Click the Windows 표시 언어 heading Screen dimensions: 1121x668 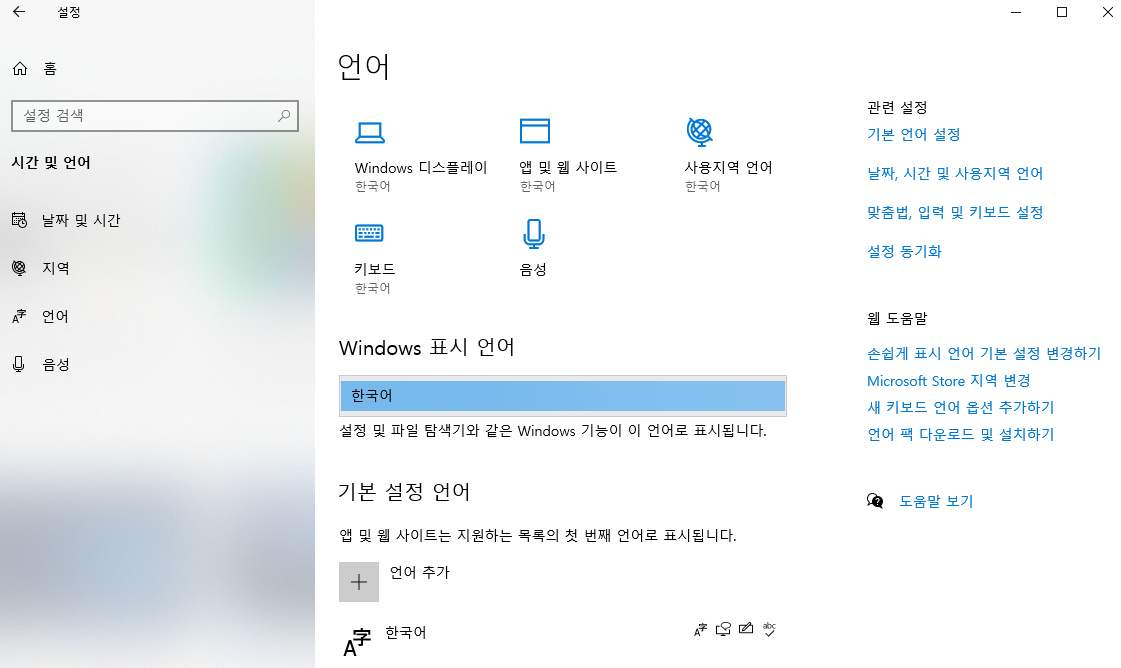click(427, 348)
